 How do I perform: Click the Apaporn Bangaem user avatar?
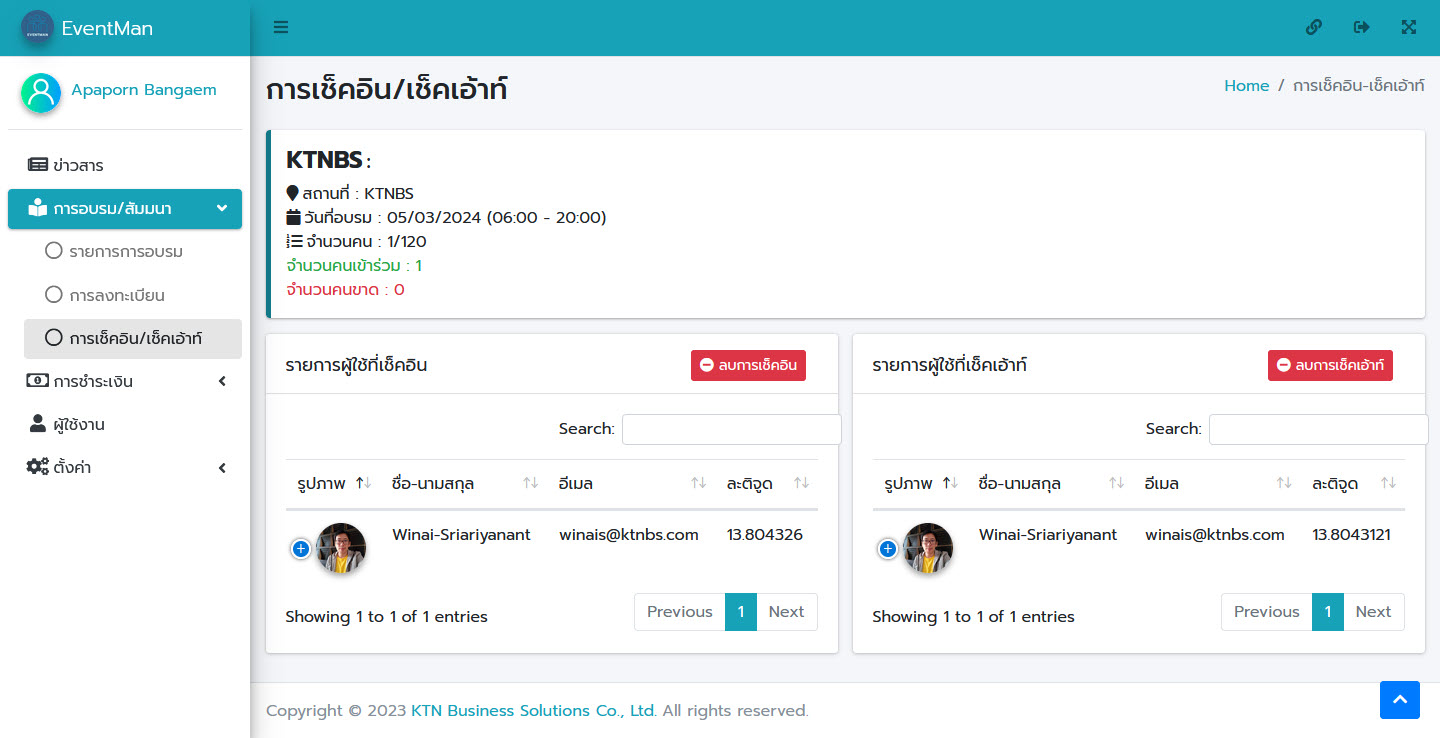(41, 92)
